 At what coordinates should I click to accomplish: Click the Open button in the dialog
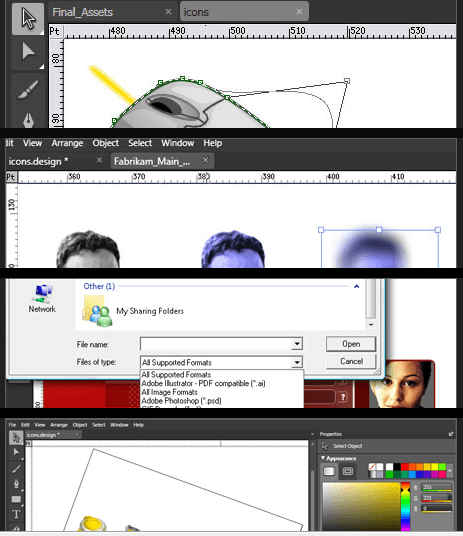(x=351, y=344)
